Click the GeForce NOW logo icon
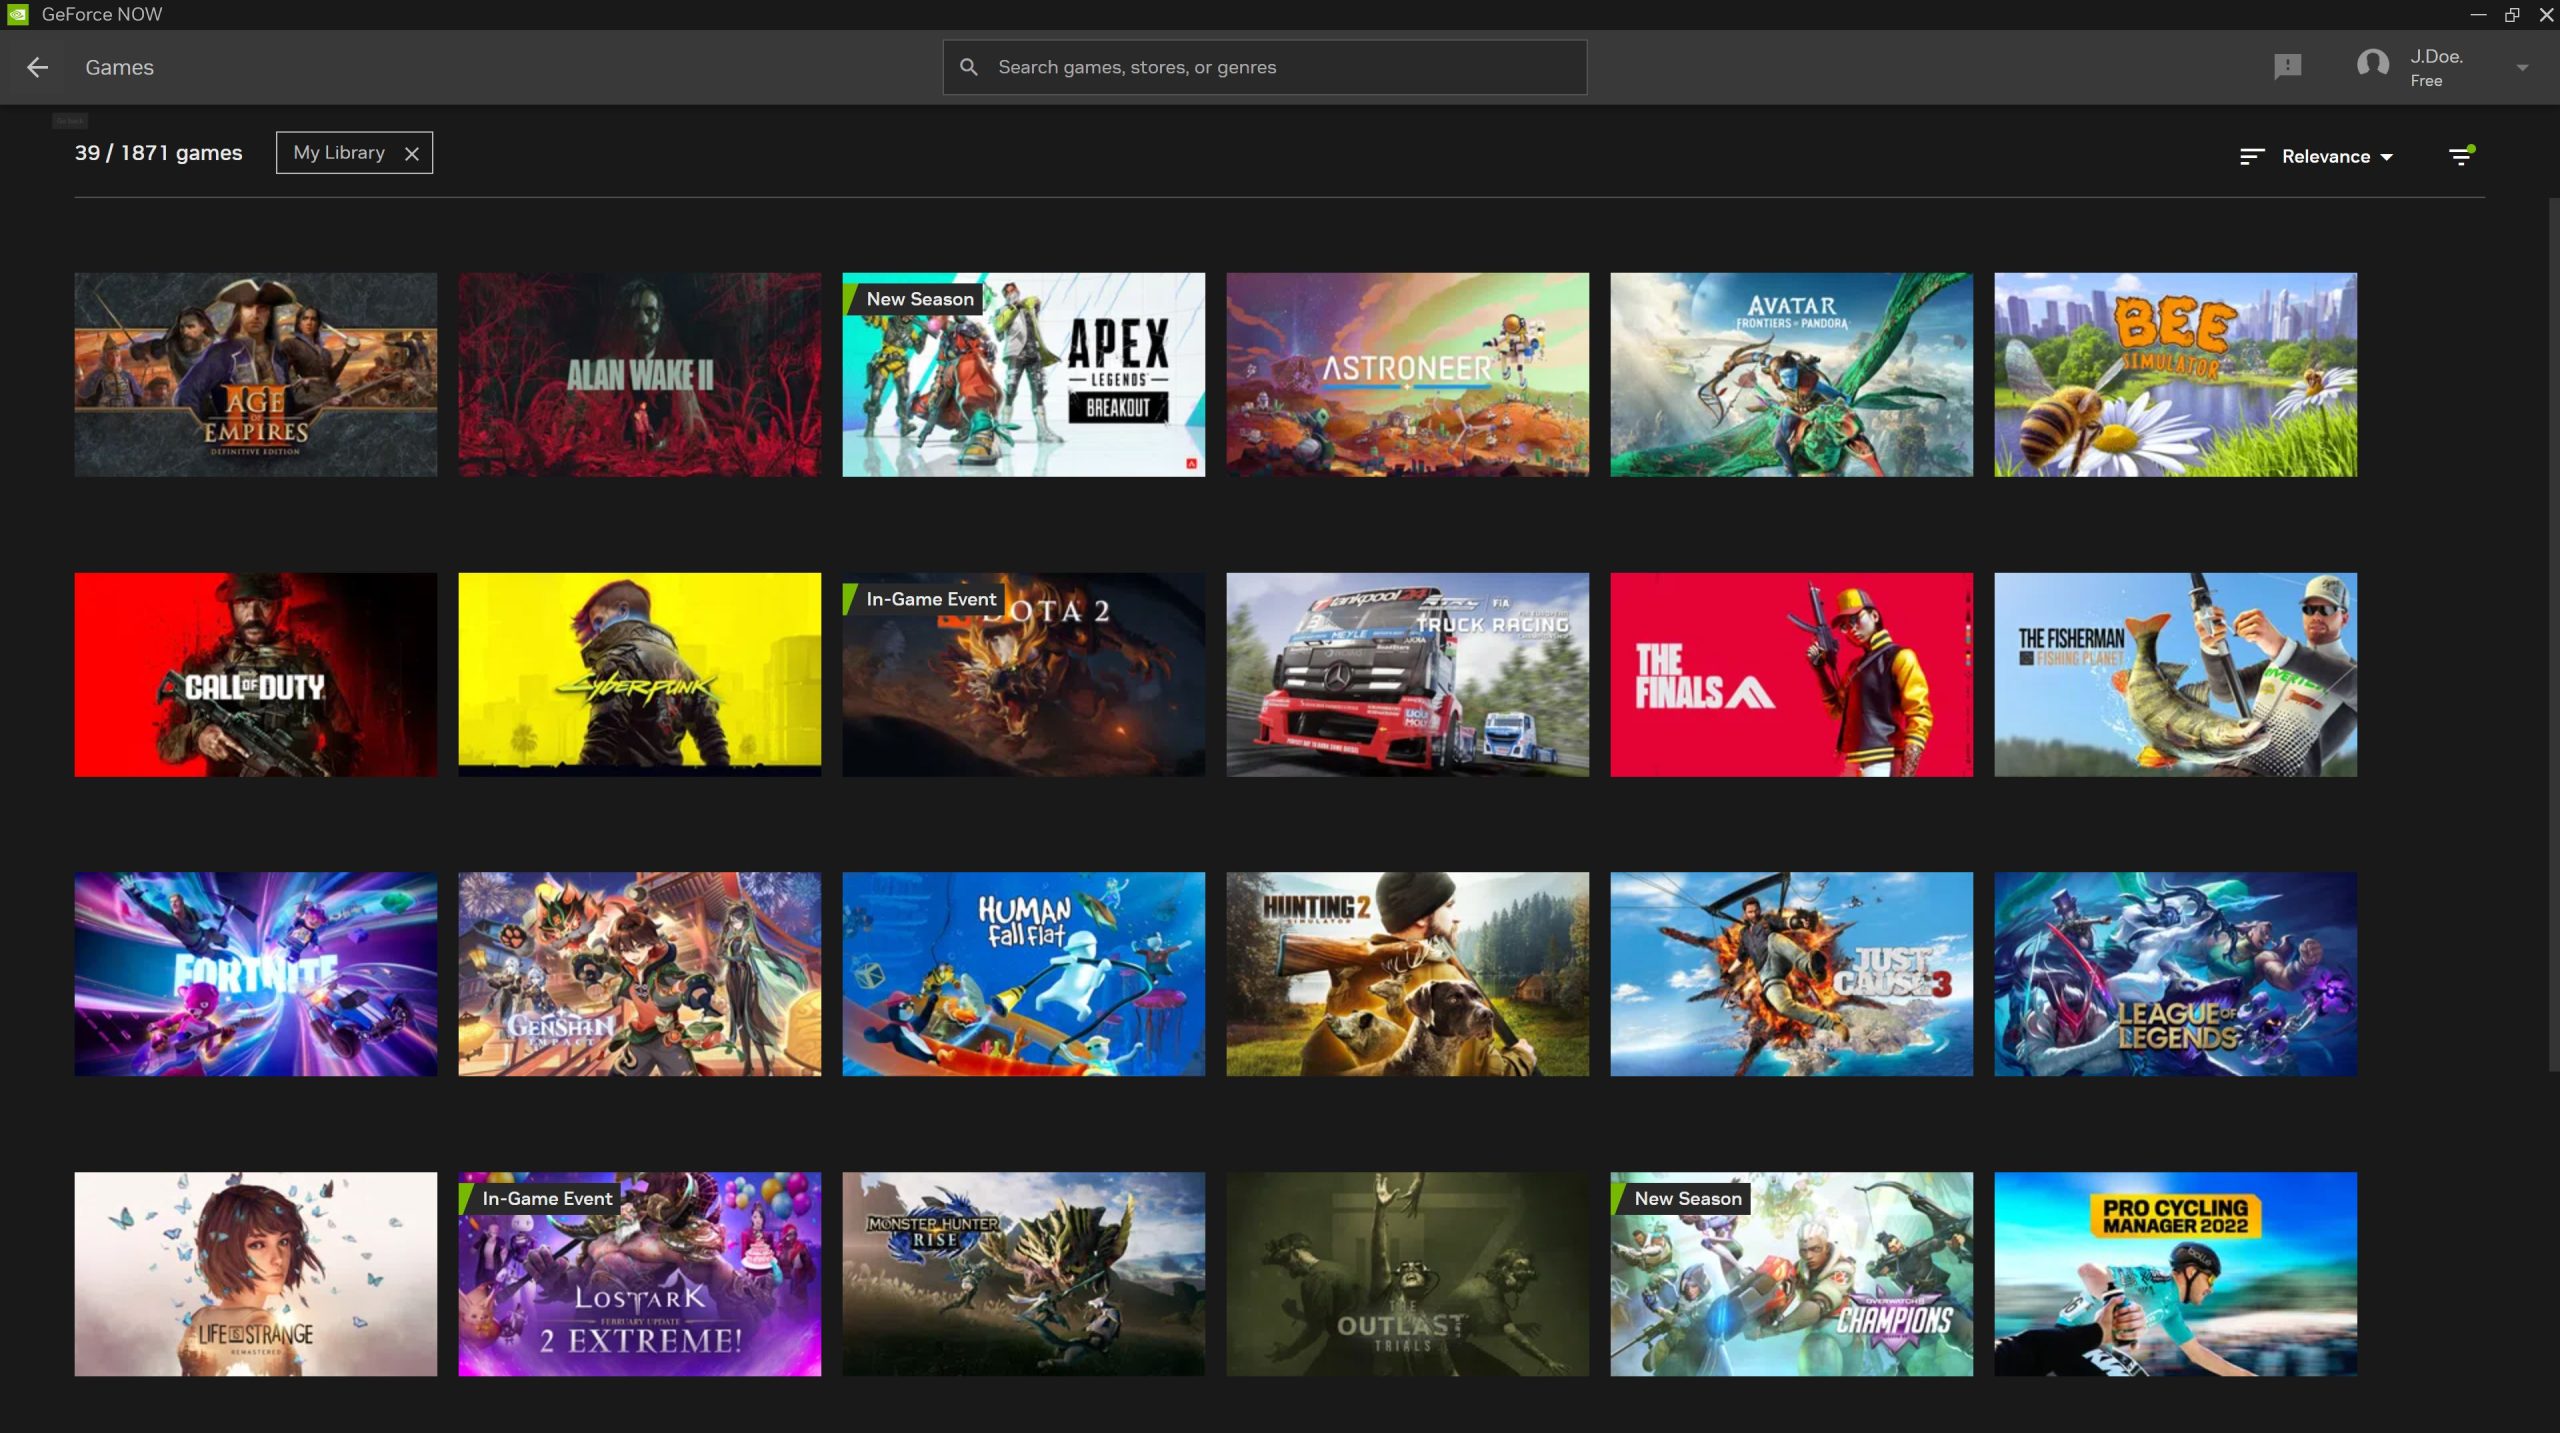 tap(17, 14)
